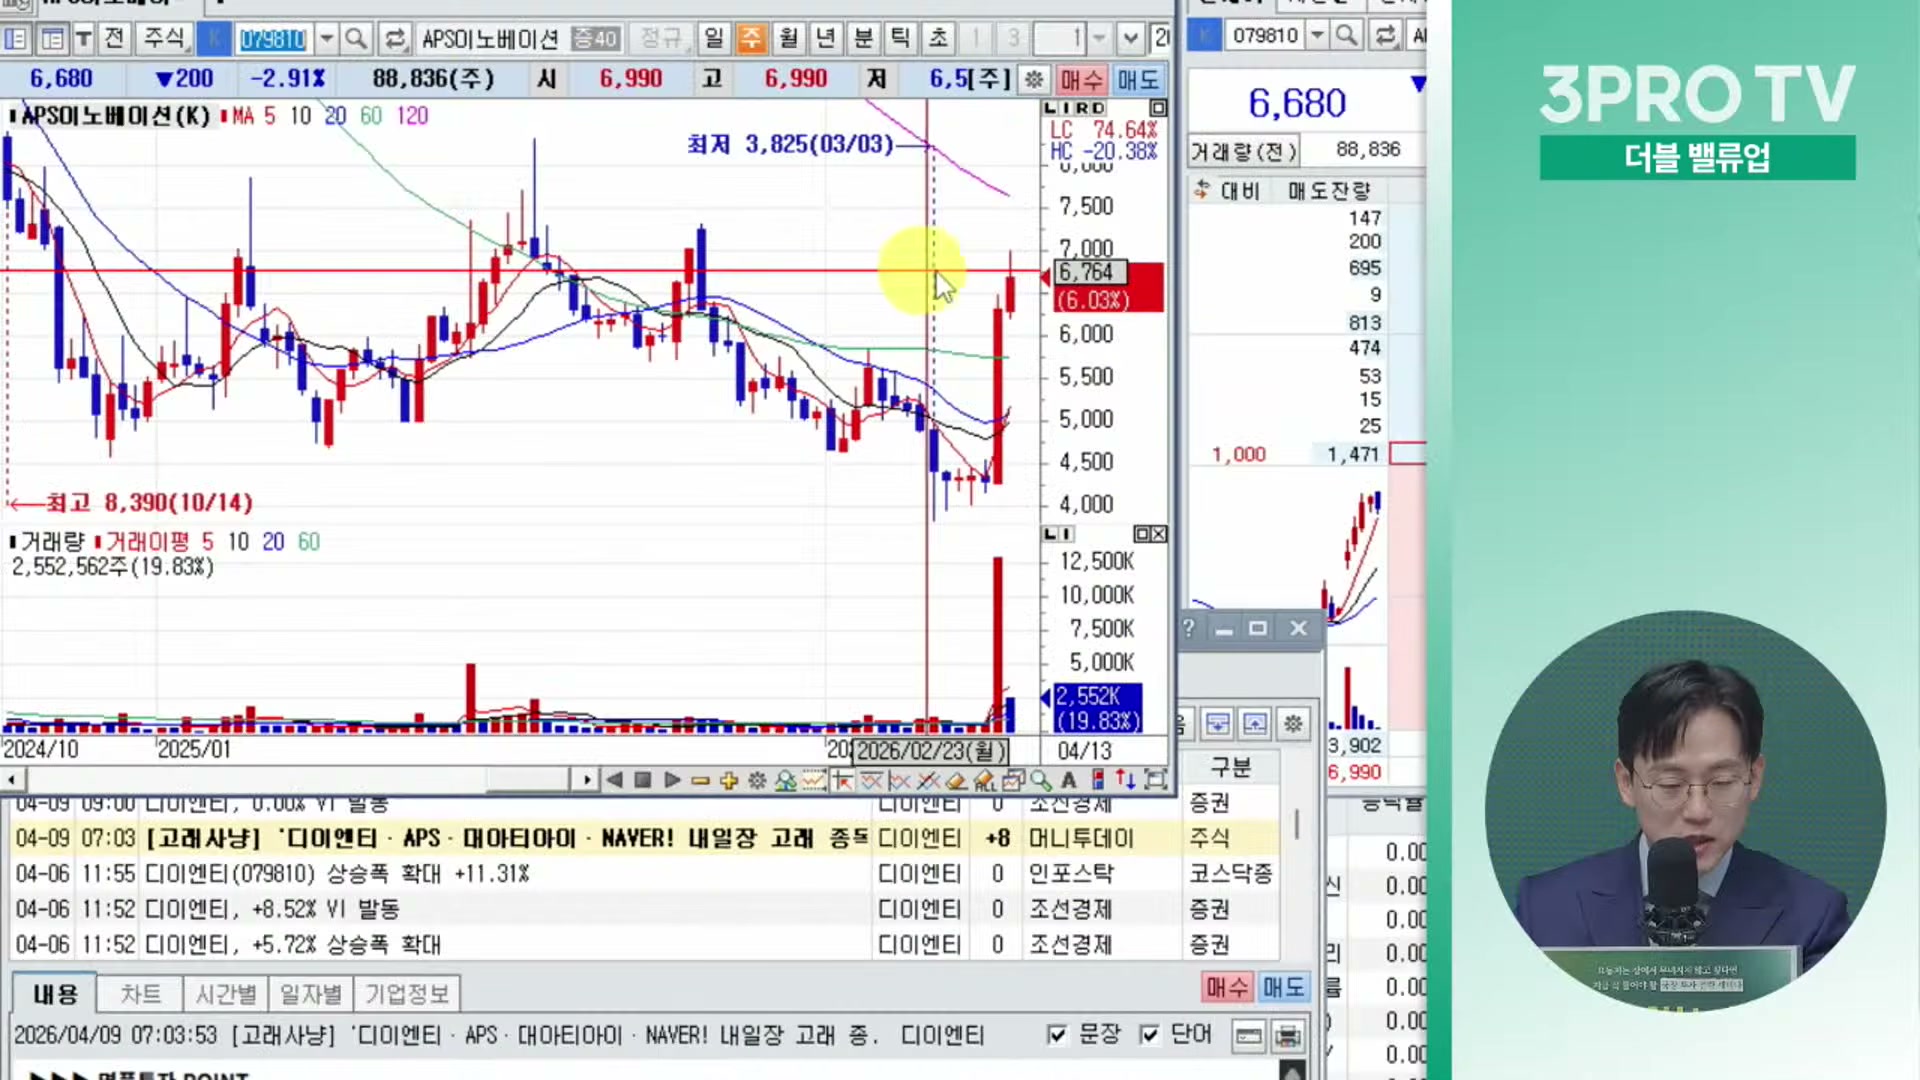Click the stock search magnifier icon
Screen dimensions: 1920x1080
coord(355,39)
